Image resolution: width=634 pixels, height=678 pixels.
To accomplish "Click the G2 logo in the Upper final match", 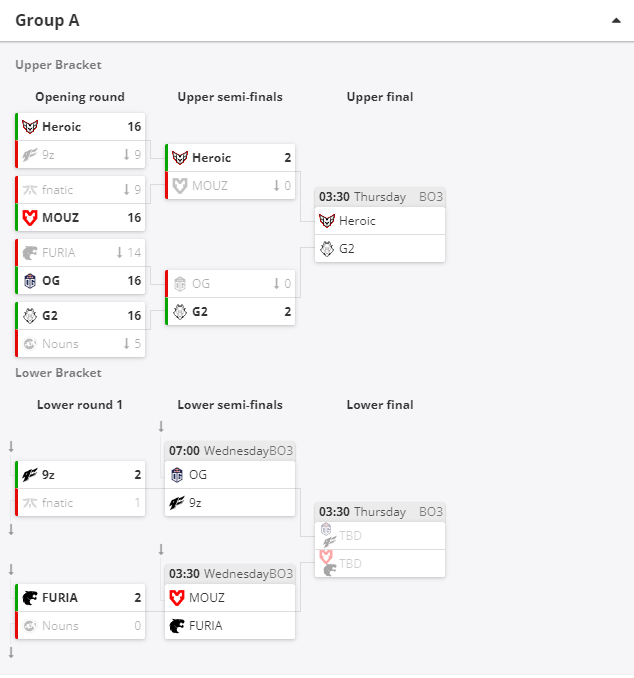I will (x=327, y=249).
